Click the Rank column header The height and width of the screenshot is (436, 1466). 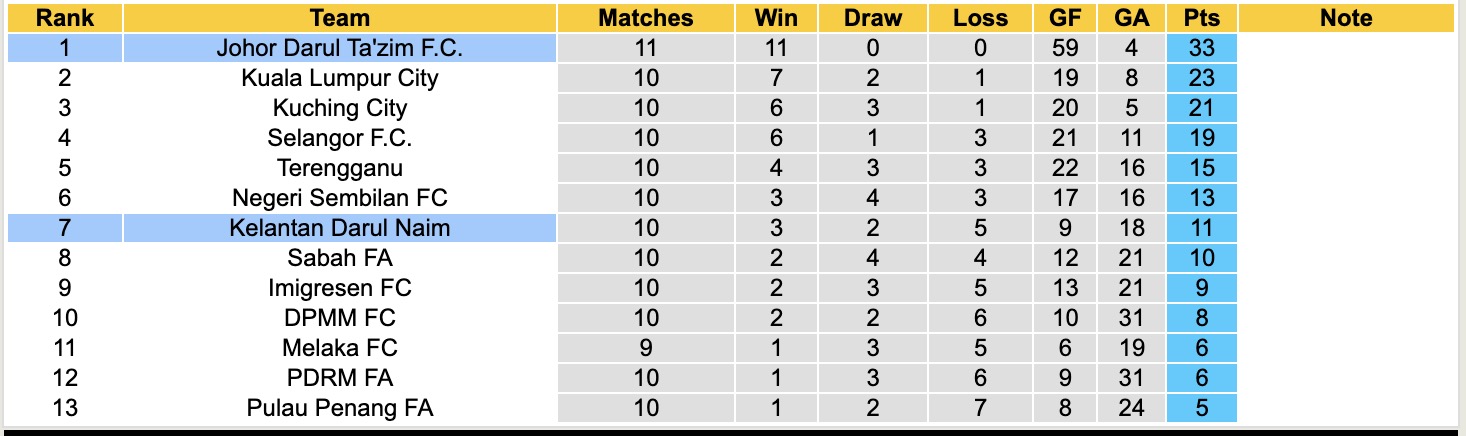(64, 18)
